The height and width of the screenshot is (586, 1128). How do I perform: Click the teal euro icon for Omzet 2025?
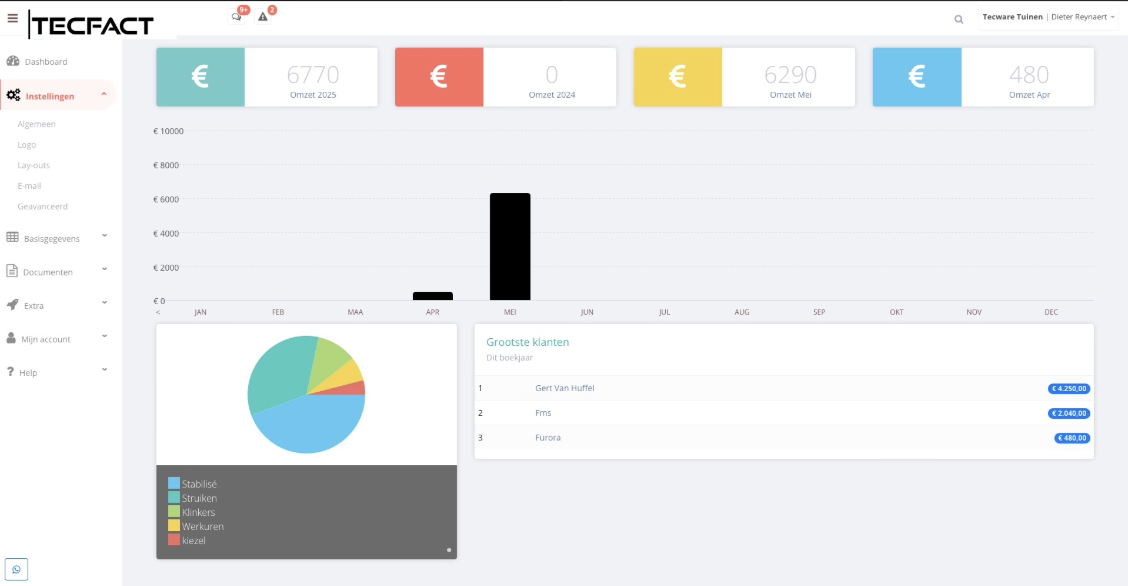200,77
